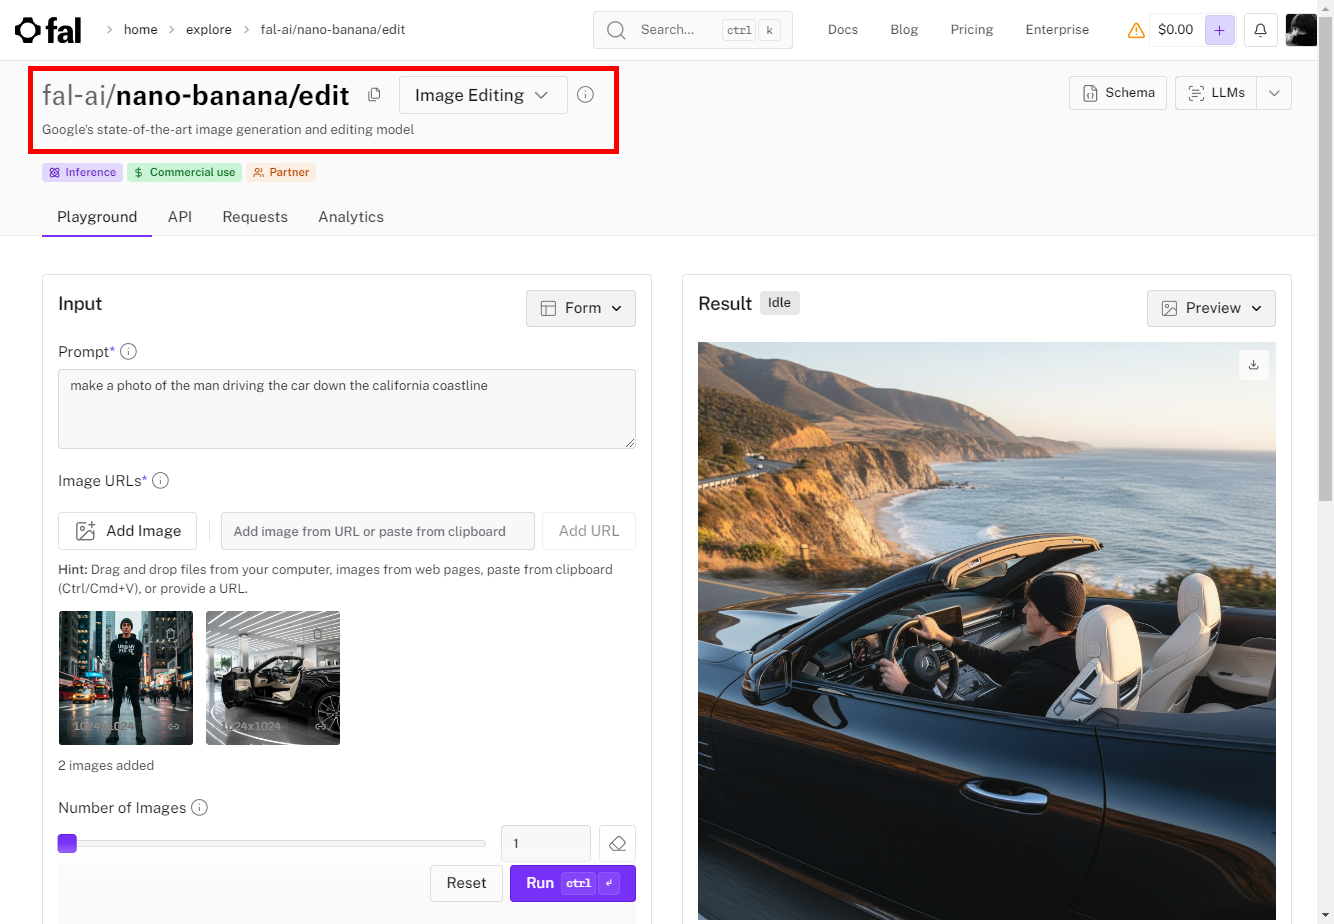This screenshot has width=1334, height=924.
Task: Open the info icon beside Image Editing
Action: point(586,94)
